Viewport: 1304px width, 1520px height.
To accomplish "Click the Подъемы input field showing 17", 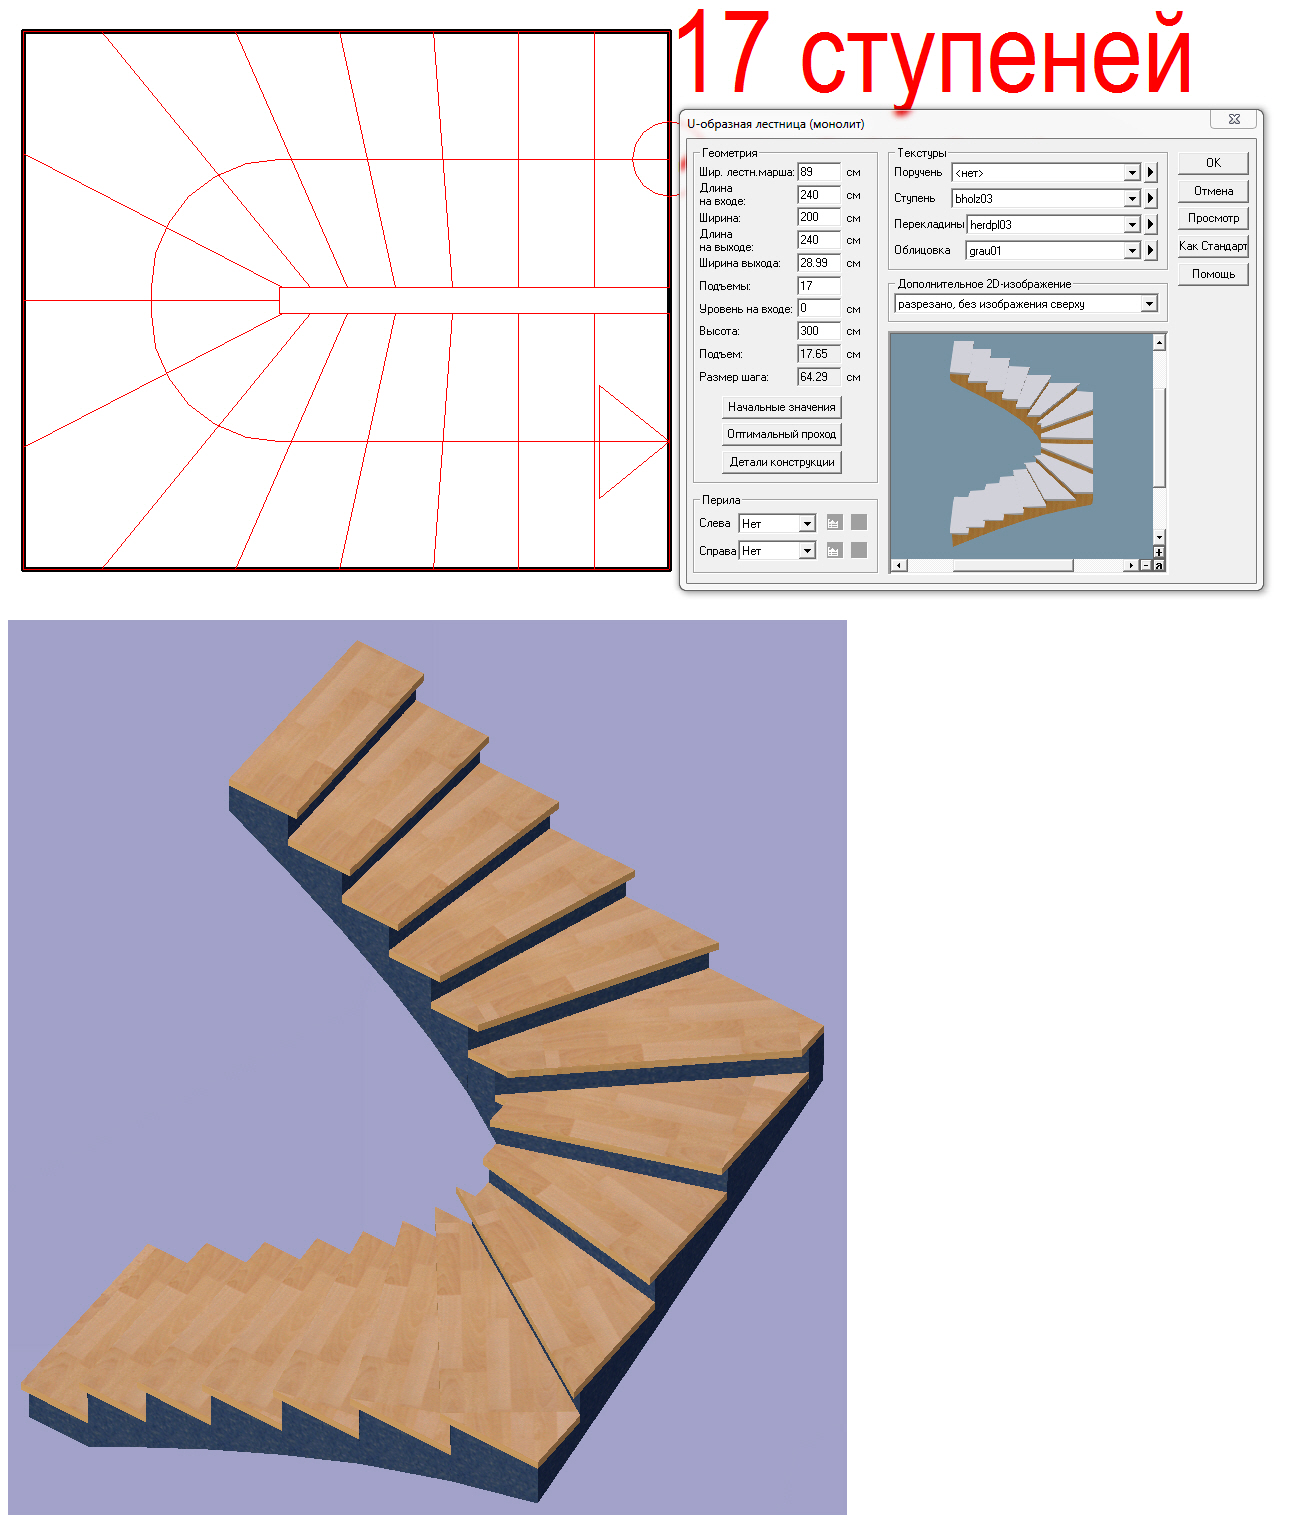I will [x=819, y=285].
